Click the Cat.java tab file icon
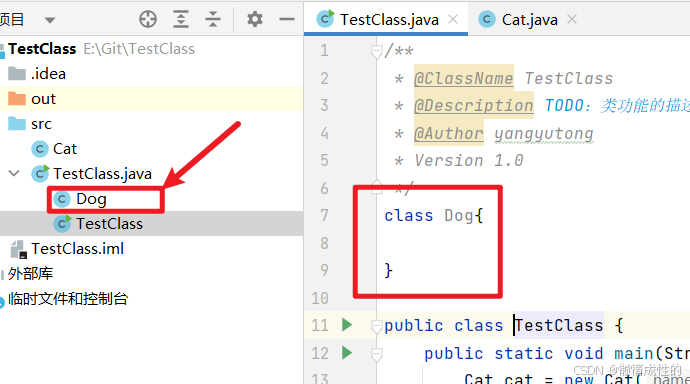Image resolution: width=690 pixels, height=384 pixels. 487,19
